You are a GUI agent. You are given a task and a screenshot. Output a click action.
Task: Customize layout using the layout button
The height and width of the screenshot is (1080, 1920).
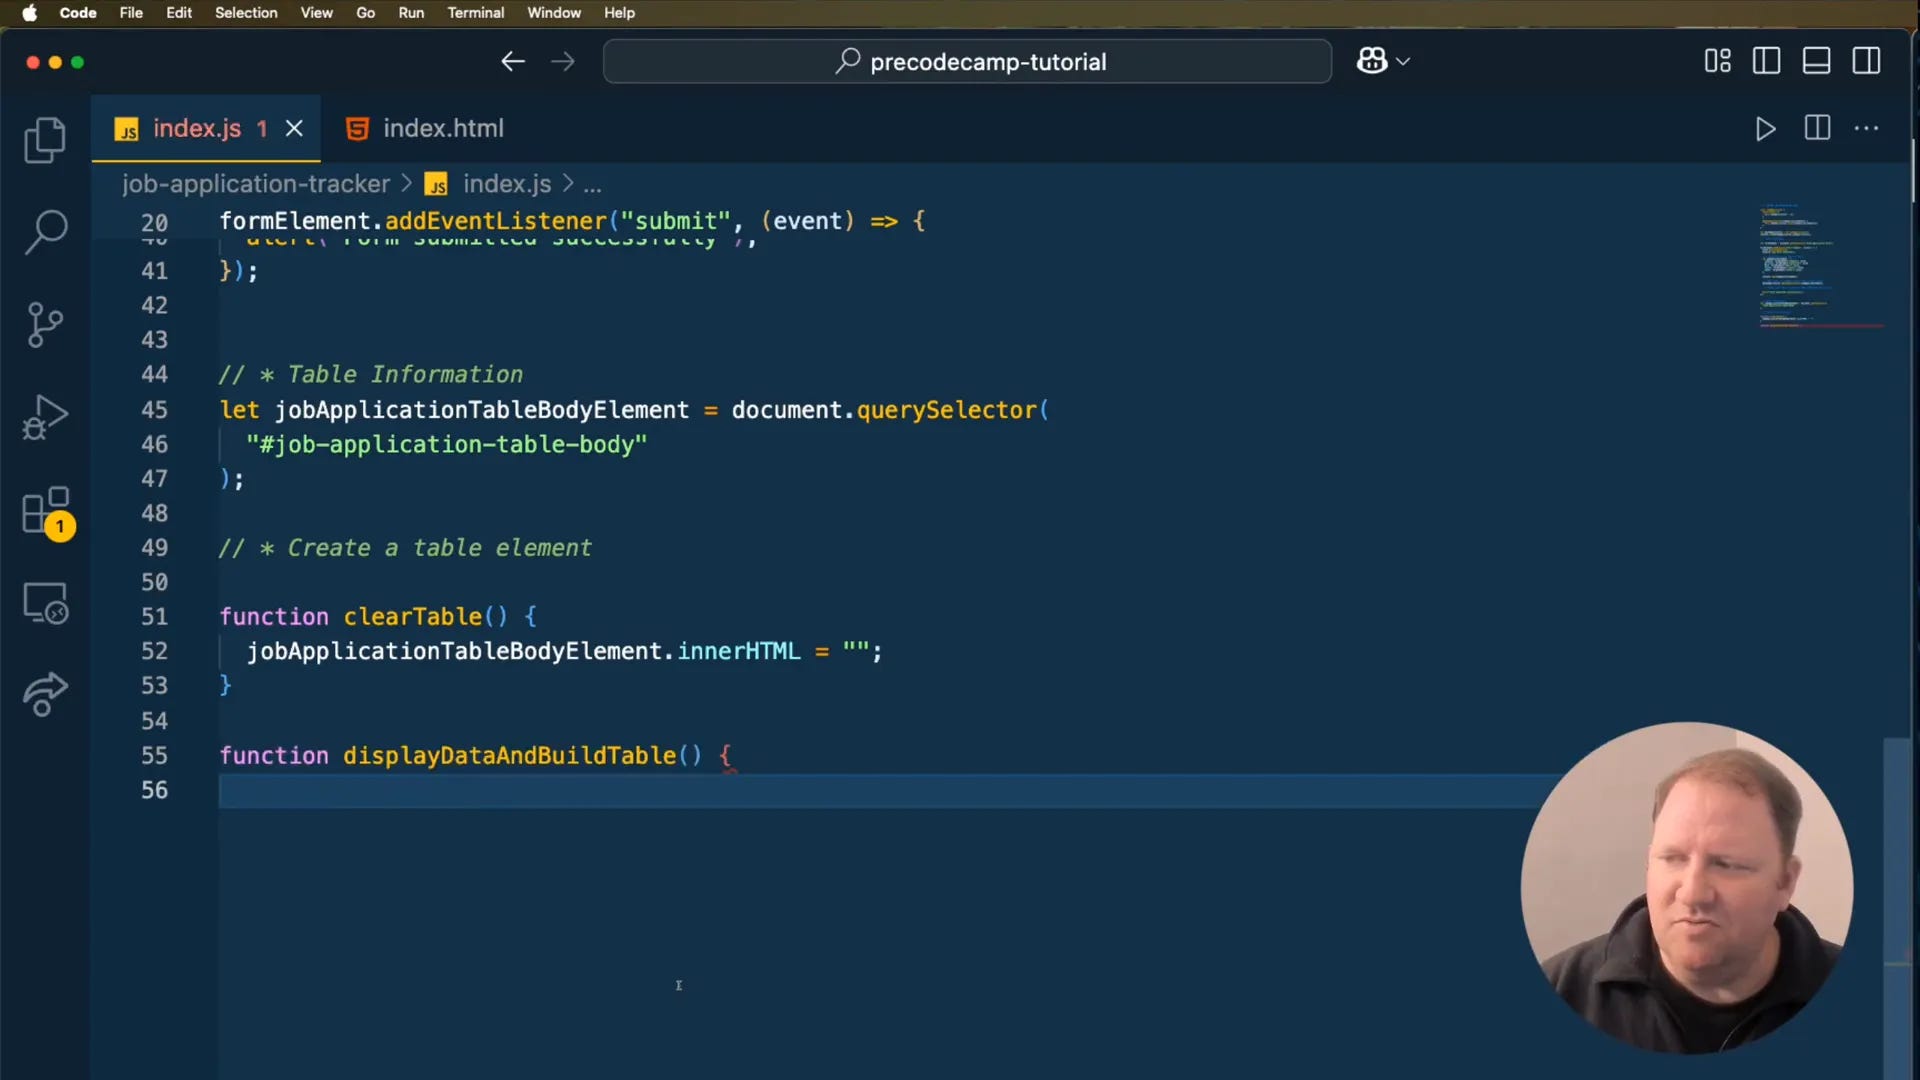(1717, 61)
